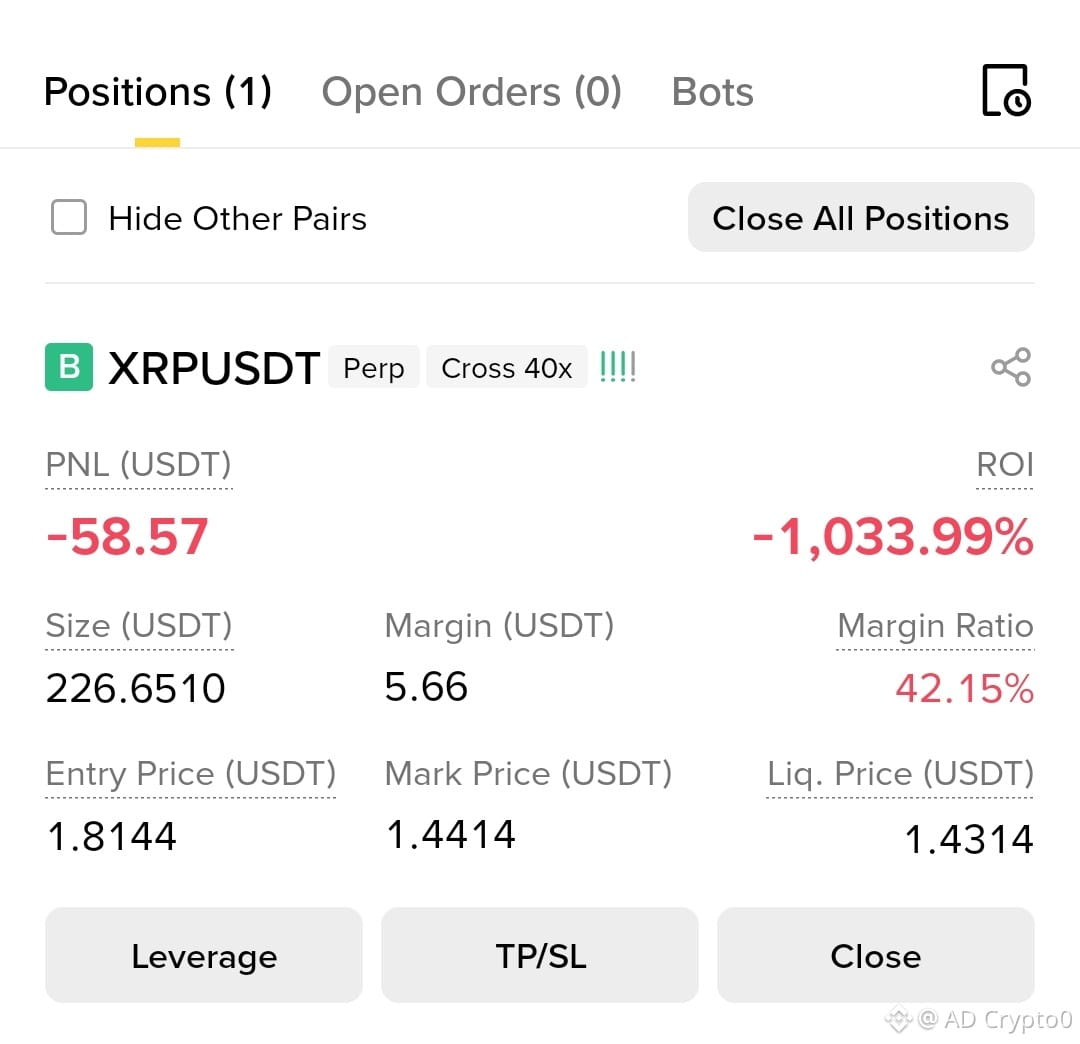Click the Close All Positions button
The height and width of the screenshot is (1044, 1080).
[x=861, y=218]
